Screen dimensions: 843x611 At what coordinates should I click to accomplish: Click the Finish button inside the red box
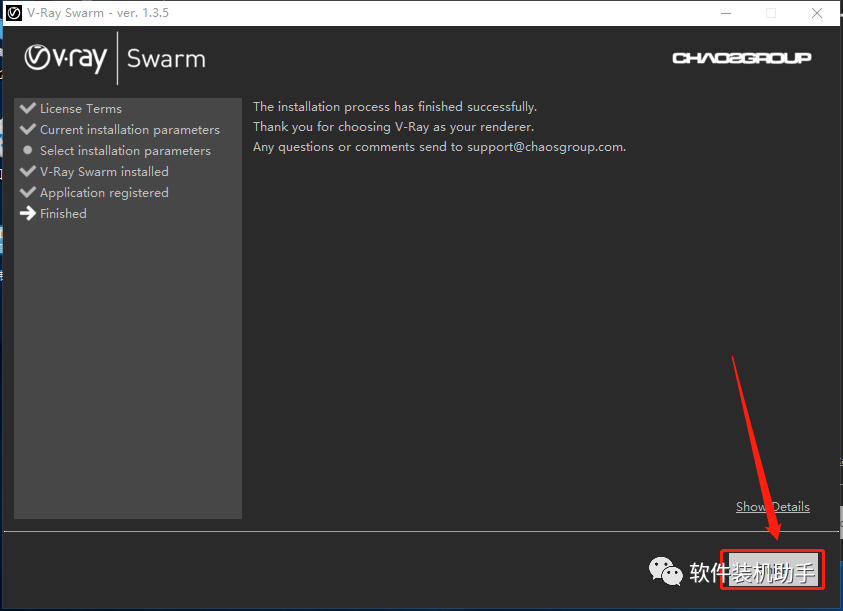coord(773,570)
